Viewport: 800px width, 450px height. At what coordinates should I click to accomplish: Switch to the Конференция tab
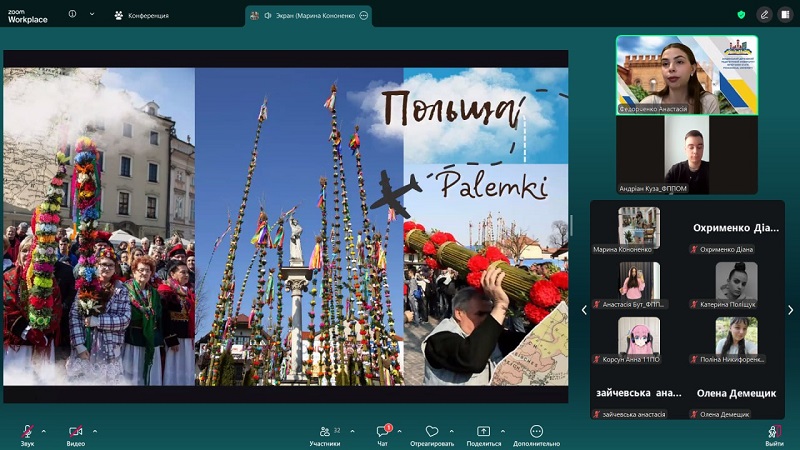tap(141, 15)
